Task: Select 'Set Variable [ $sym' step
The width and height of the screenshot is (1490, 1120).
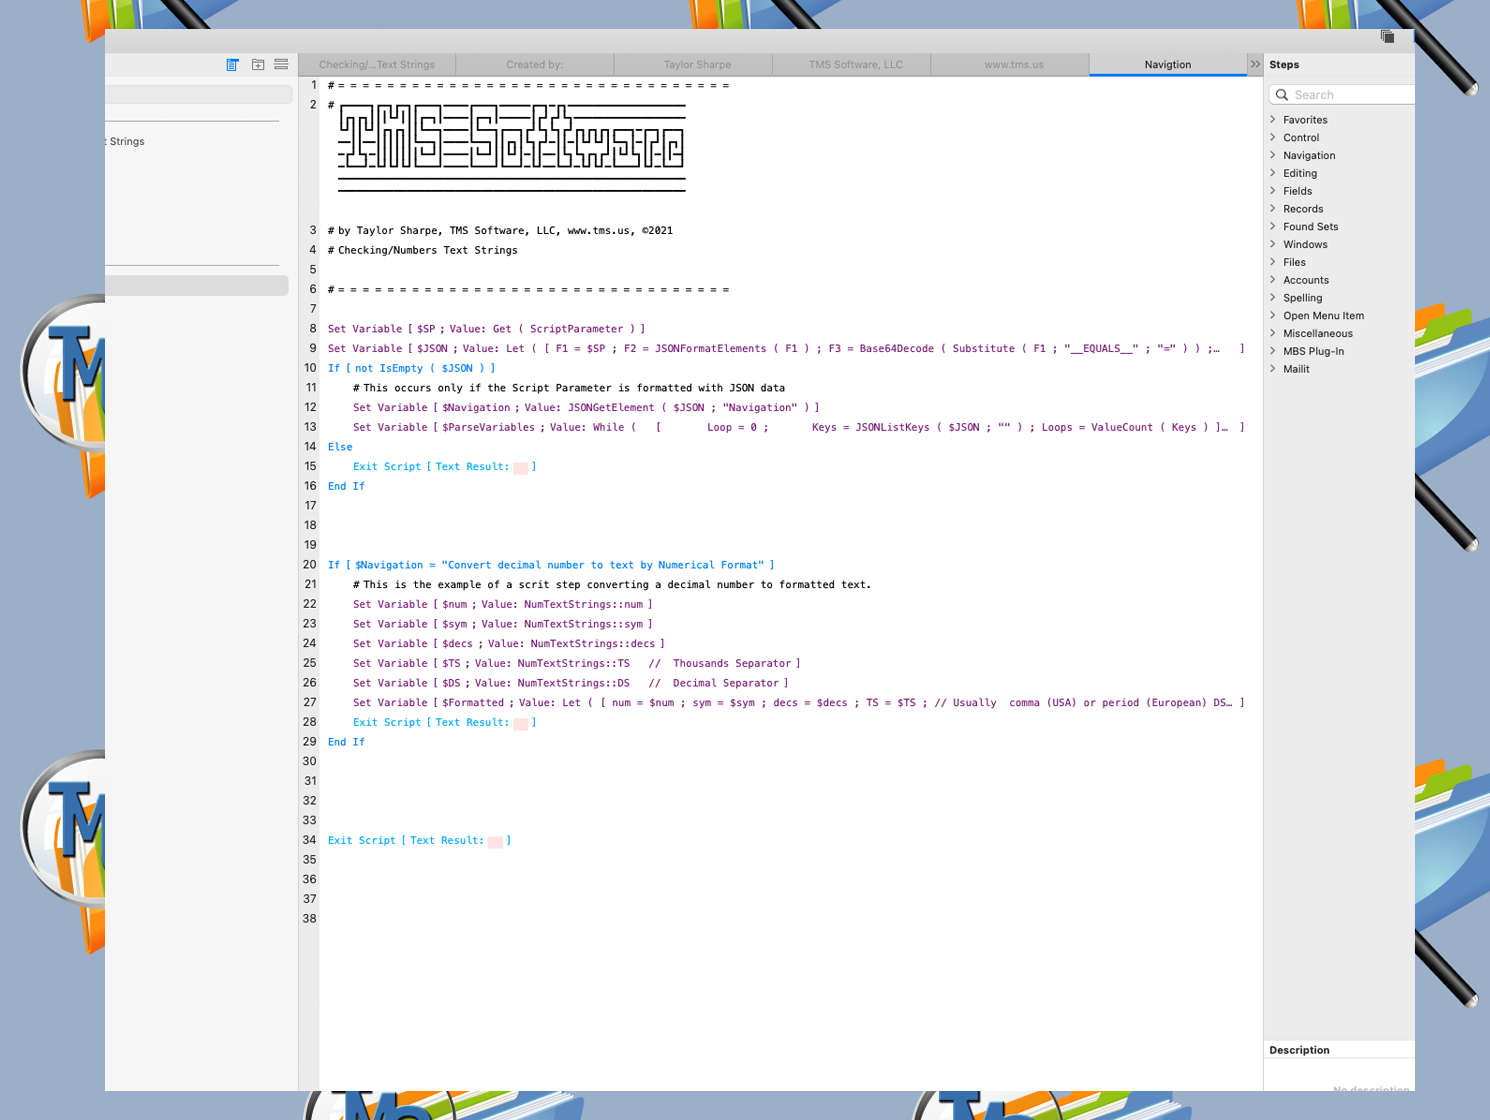Action: [502, 625]
